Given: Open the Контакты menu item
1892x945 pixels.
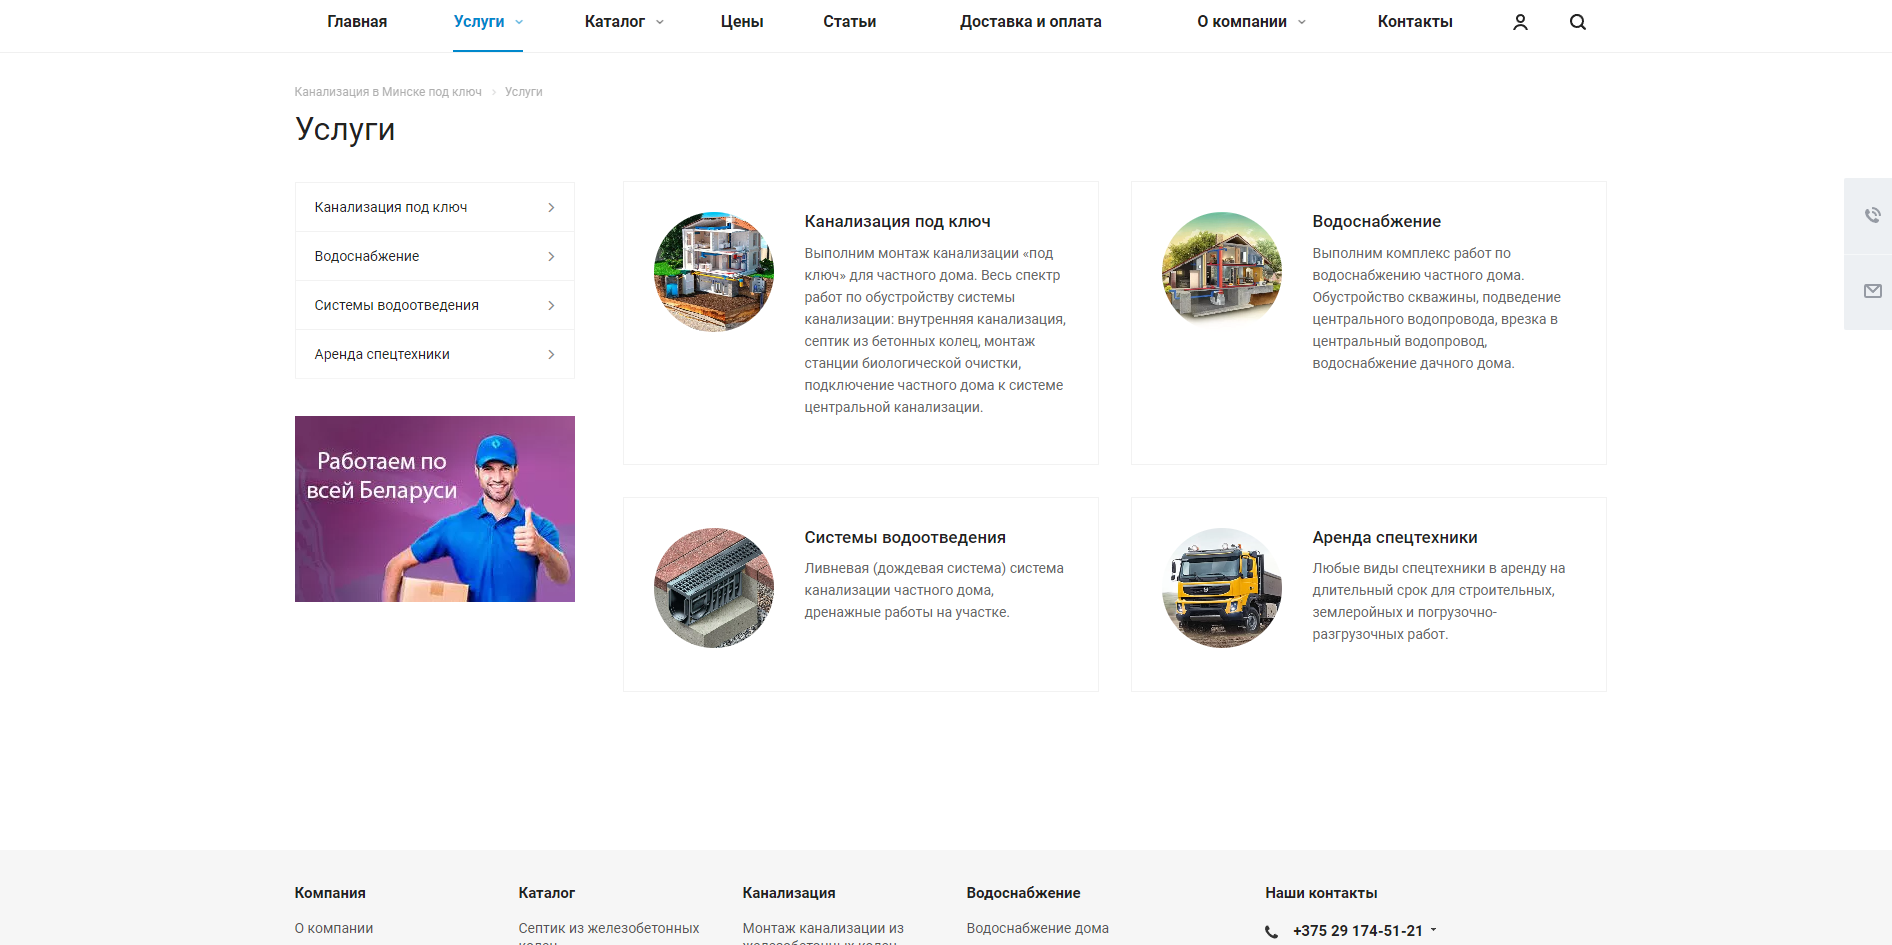Looking at the screenshot, I should (x=1415, y=22).
